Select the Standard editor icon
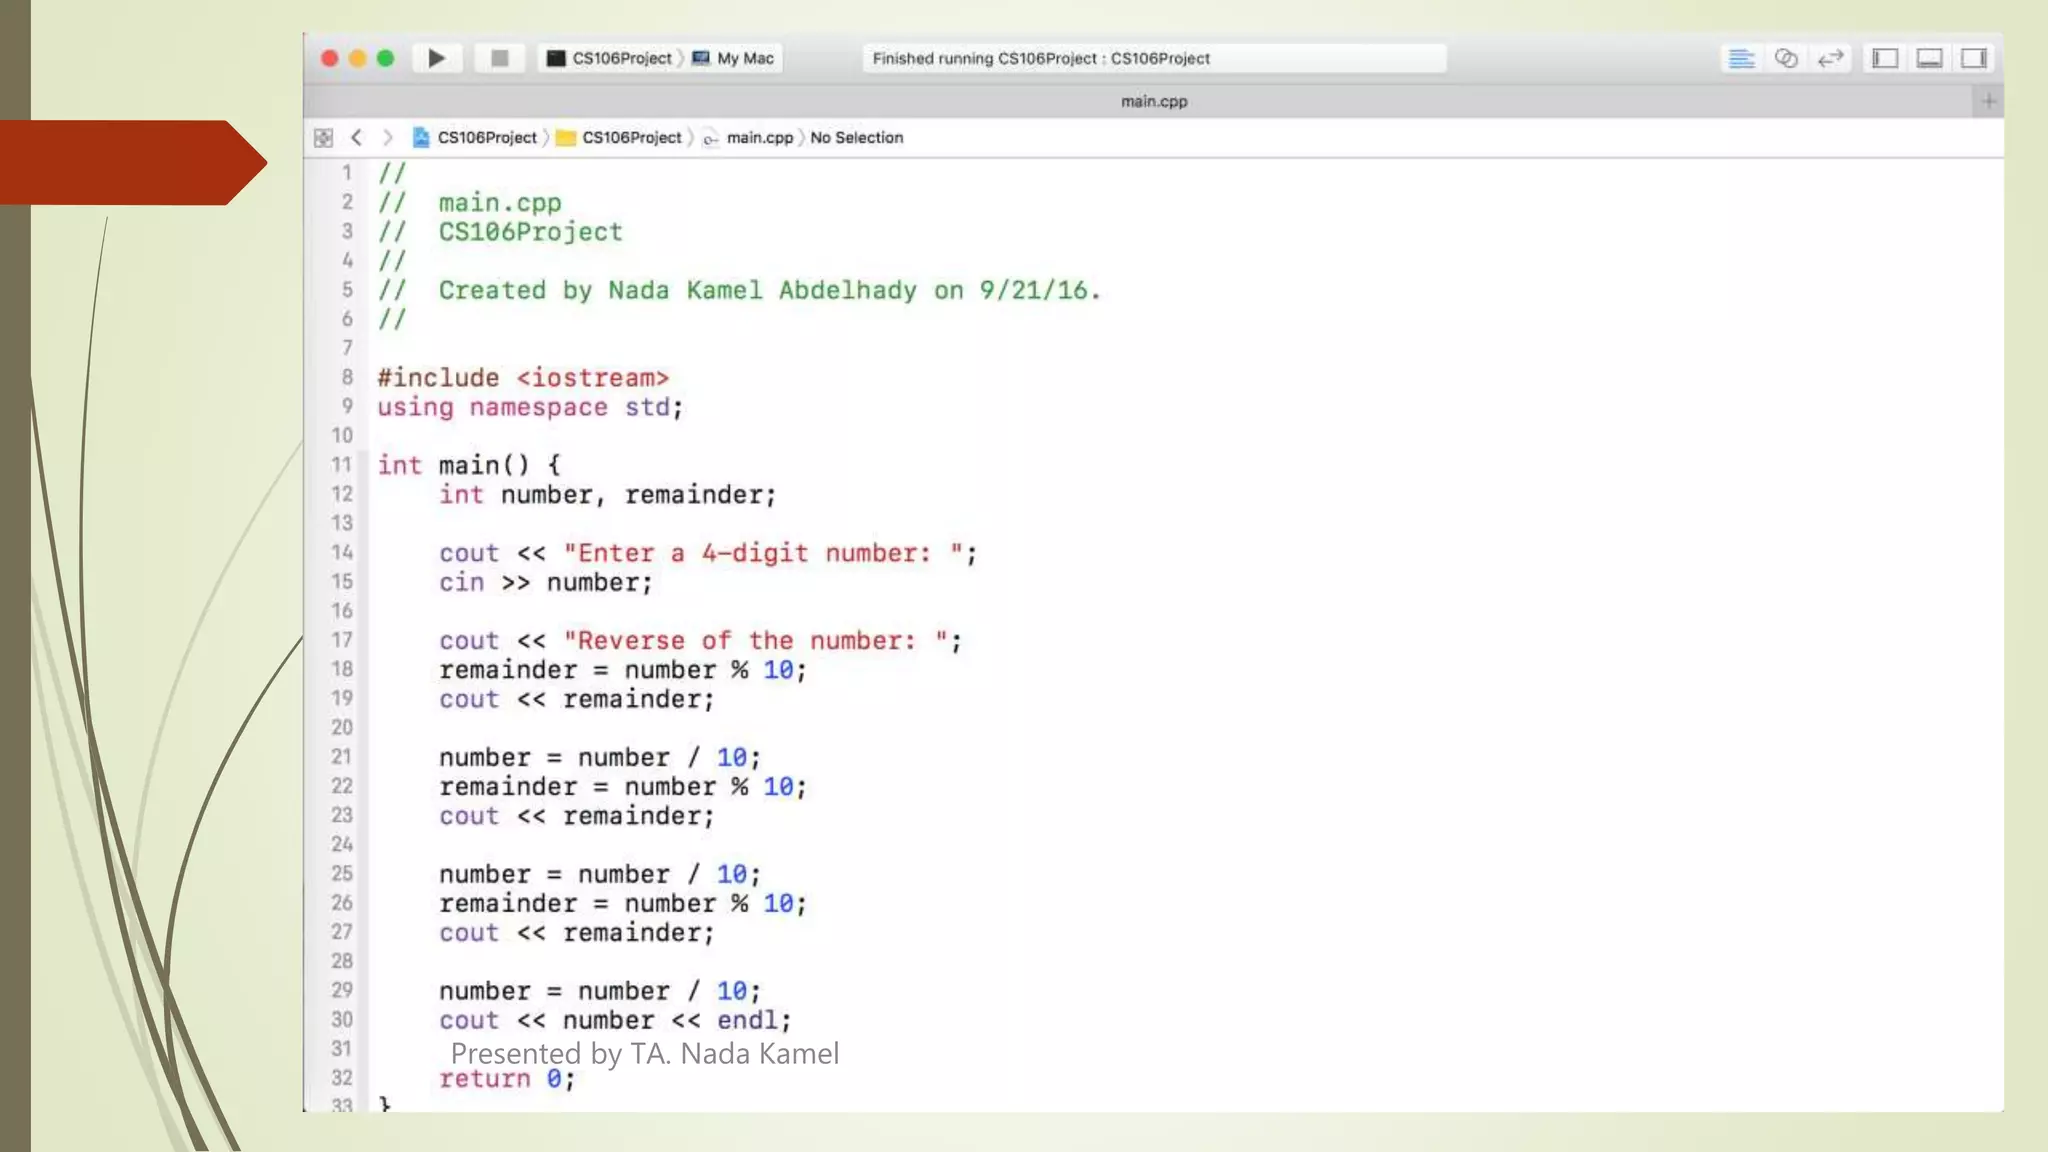The image size is (2048, 1152). click(1741, 59)
